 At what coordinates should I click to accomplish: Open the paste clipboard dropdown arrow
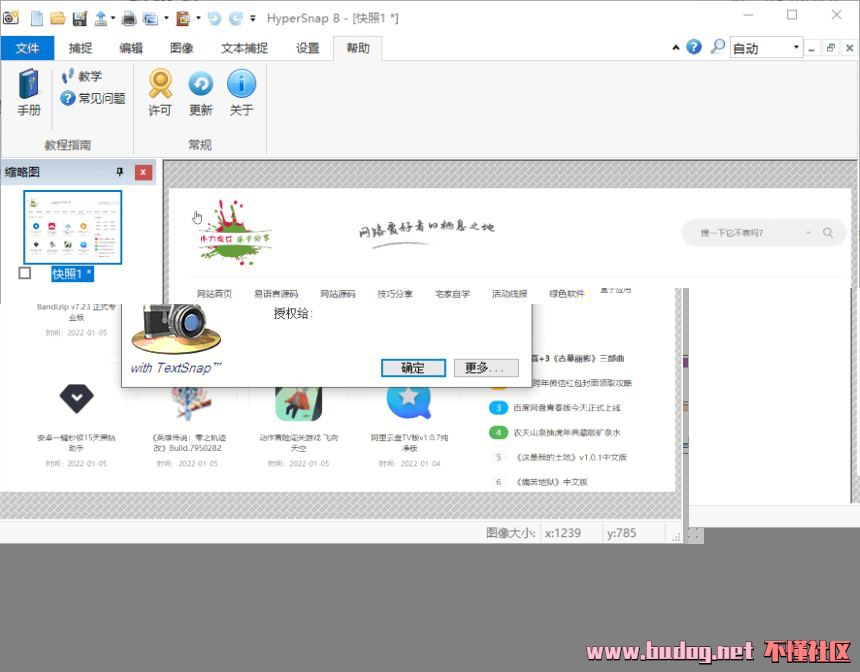(198, 18)
